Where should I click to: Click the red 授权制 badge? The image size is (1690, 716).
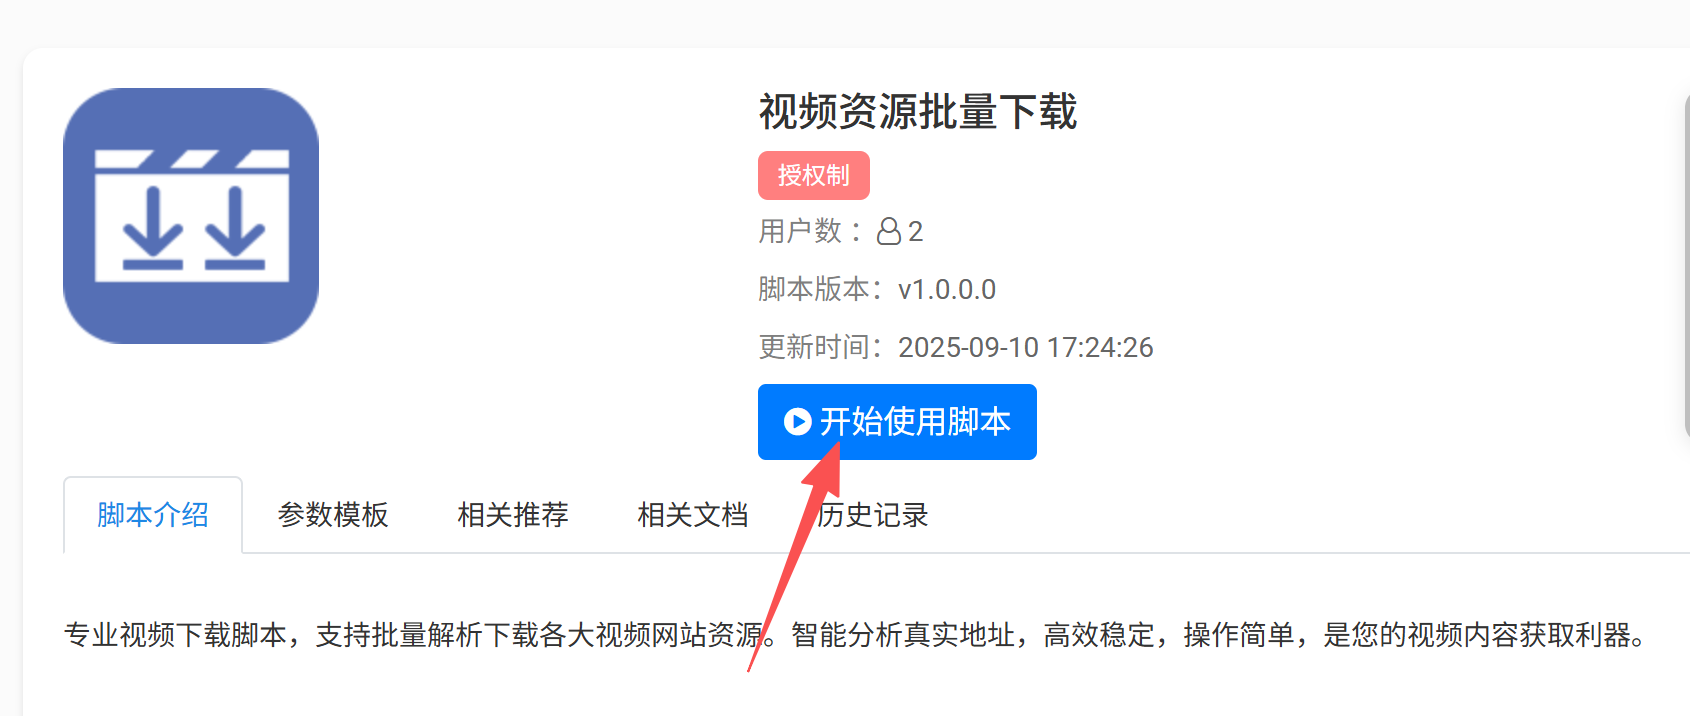click(814, 176)
